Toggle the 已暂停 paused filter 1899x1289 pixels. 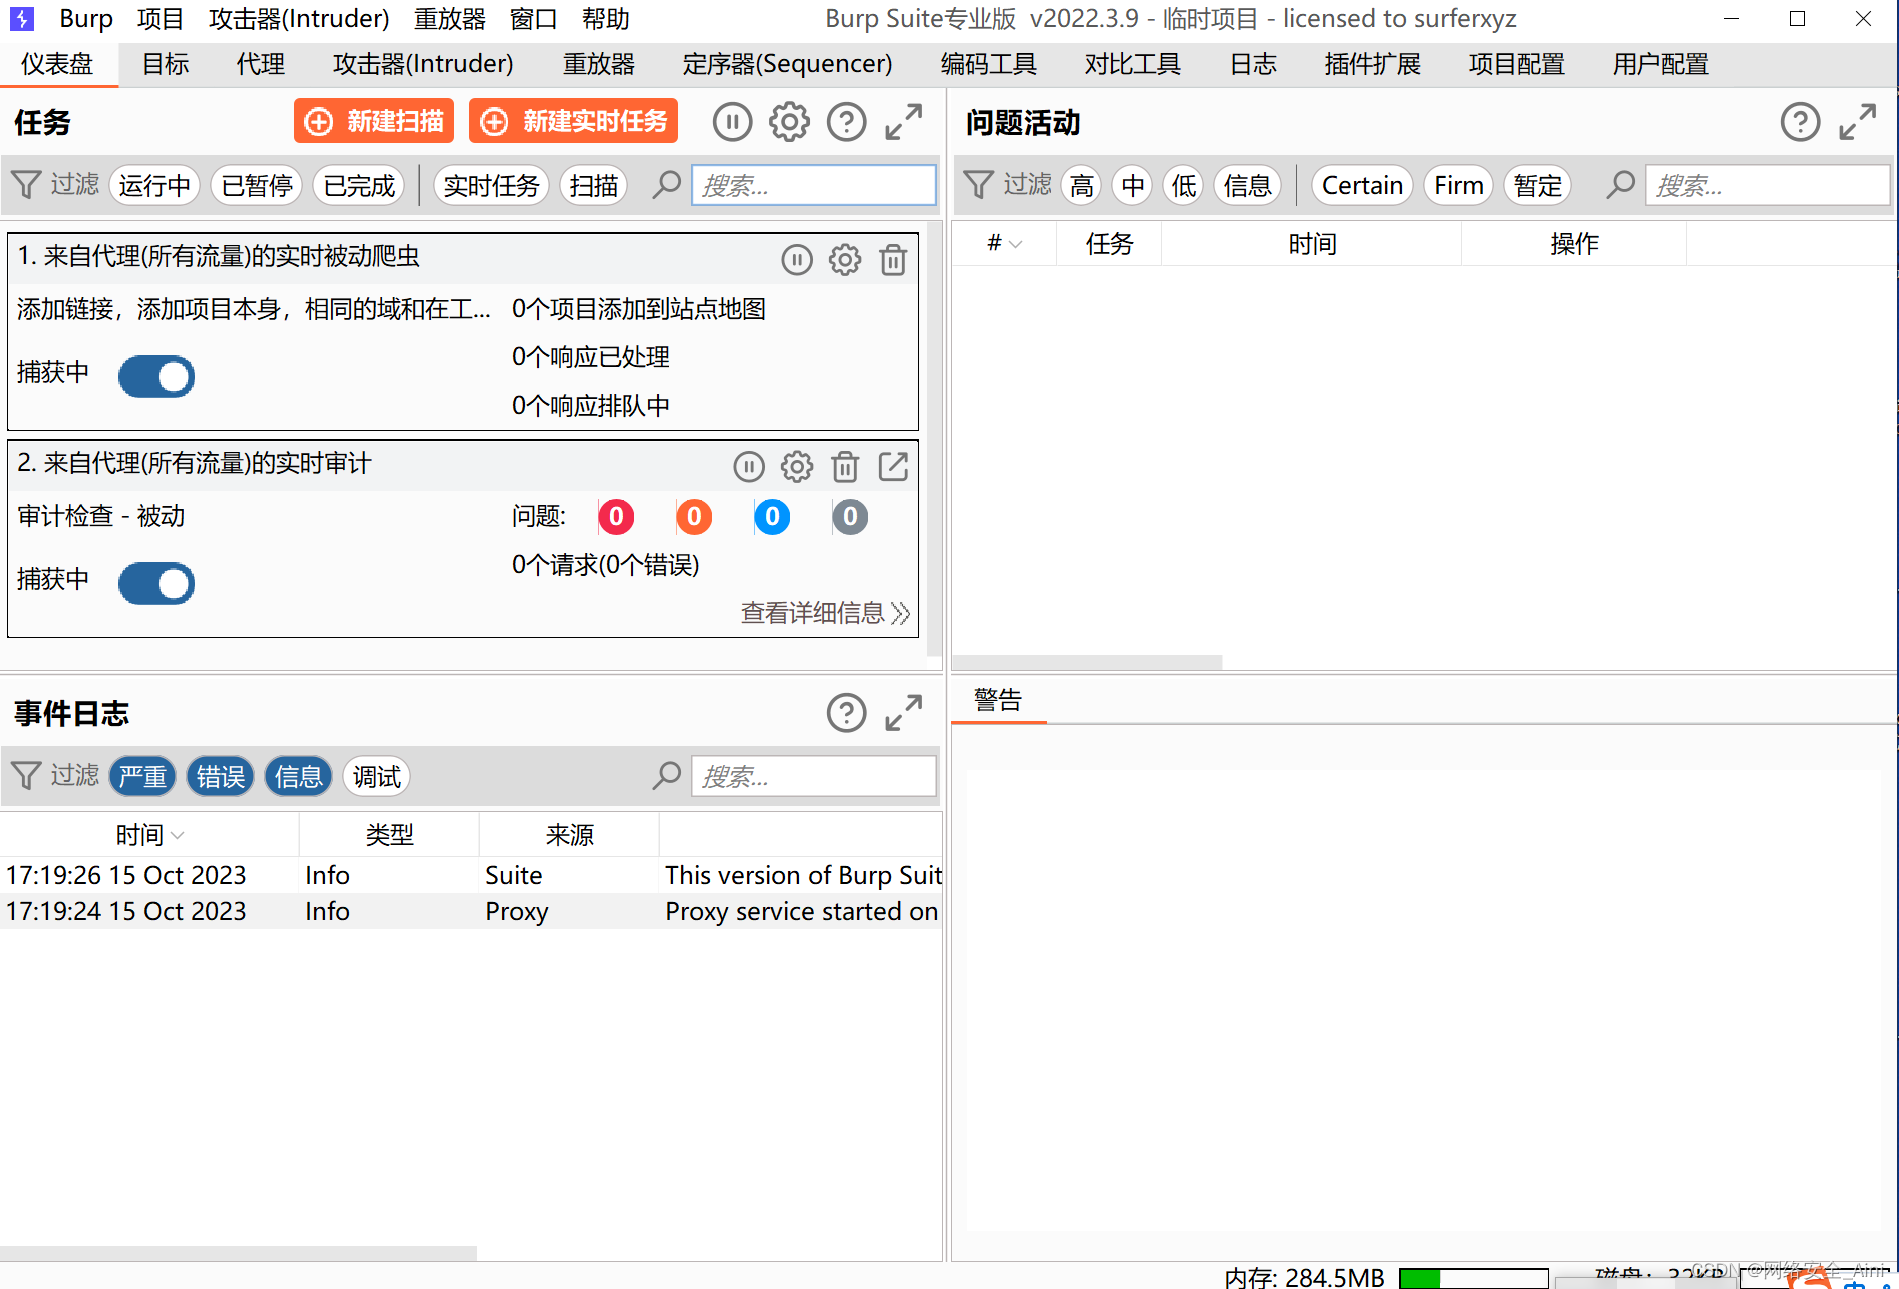257,186
